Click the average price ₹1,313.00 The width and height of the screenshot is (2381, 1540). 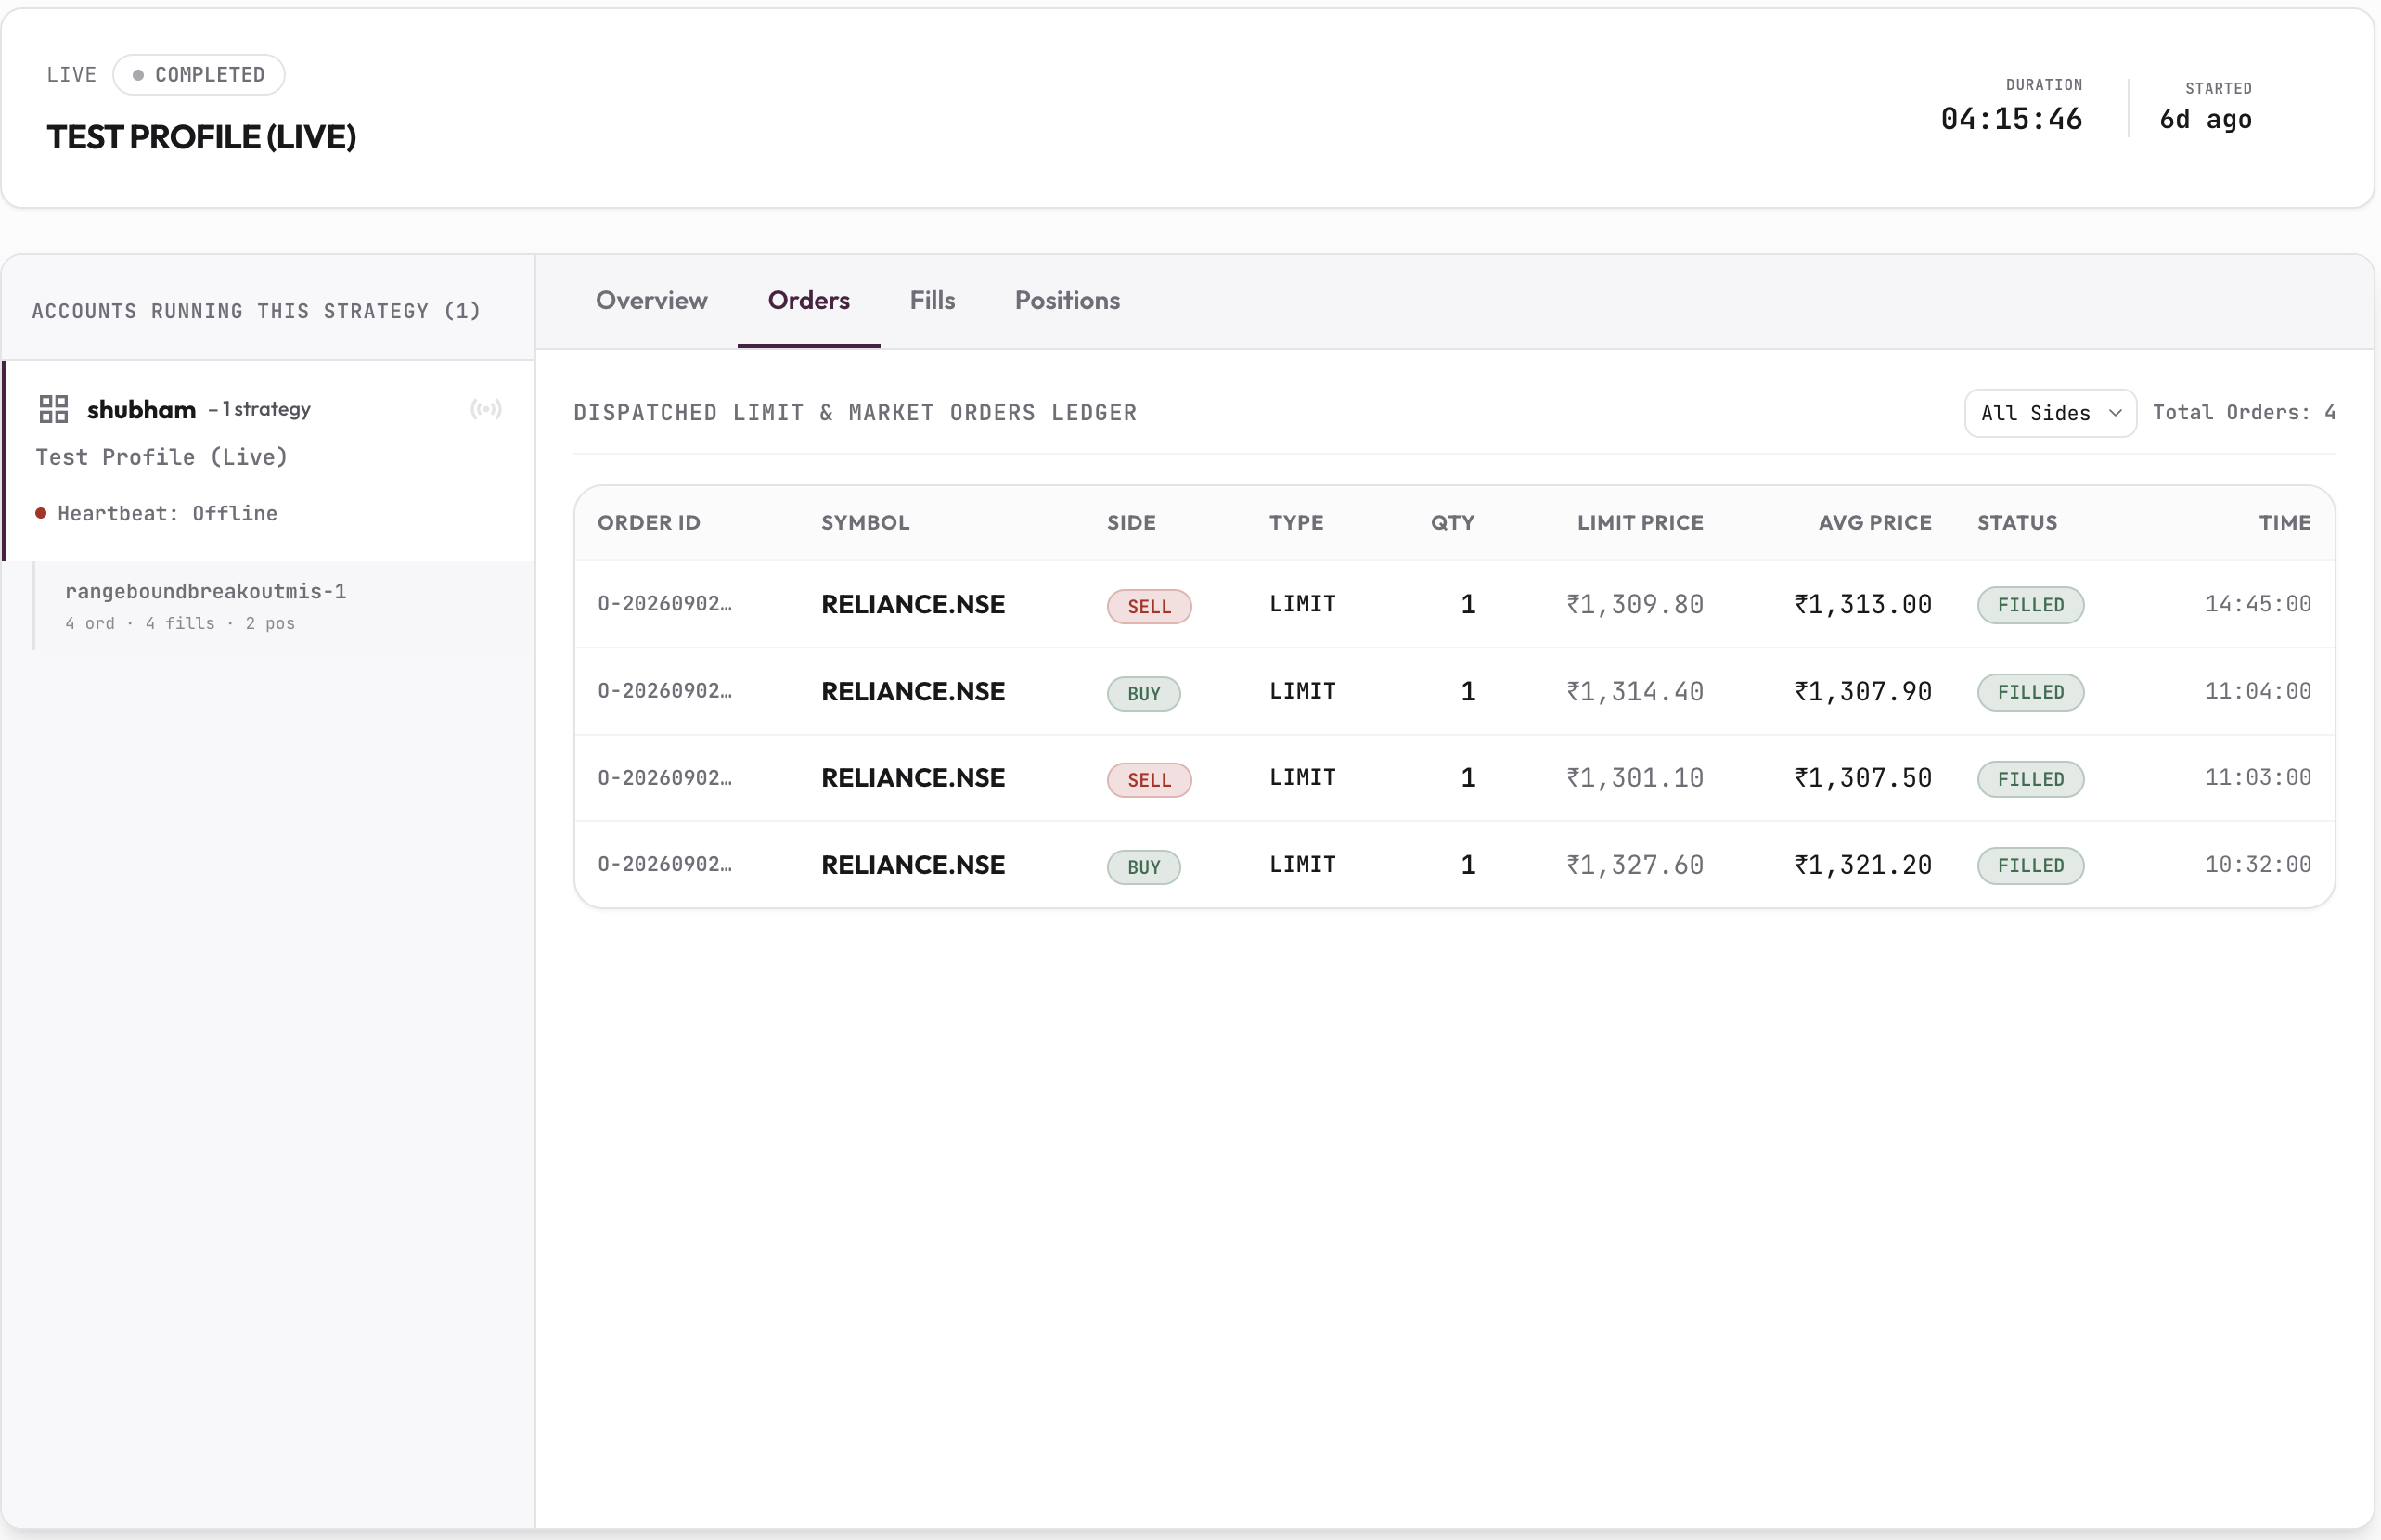(x=1863, y=604)
